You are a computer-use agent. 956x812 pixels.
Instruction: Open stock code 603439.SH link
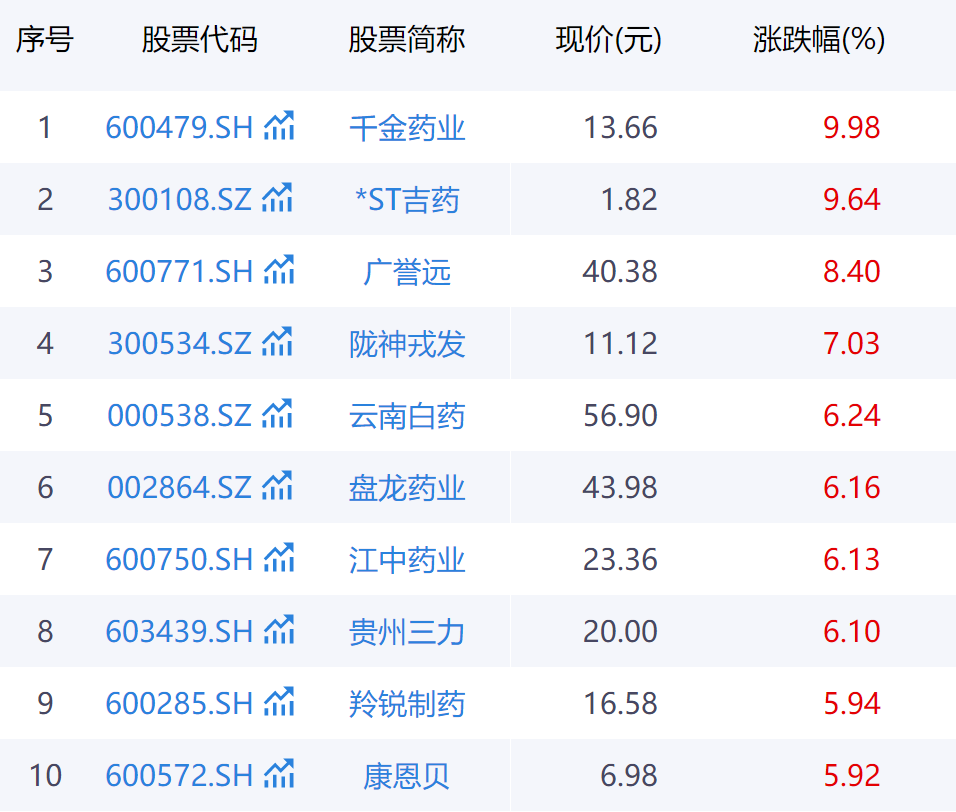pos(179,632)
